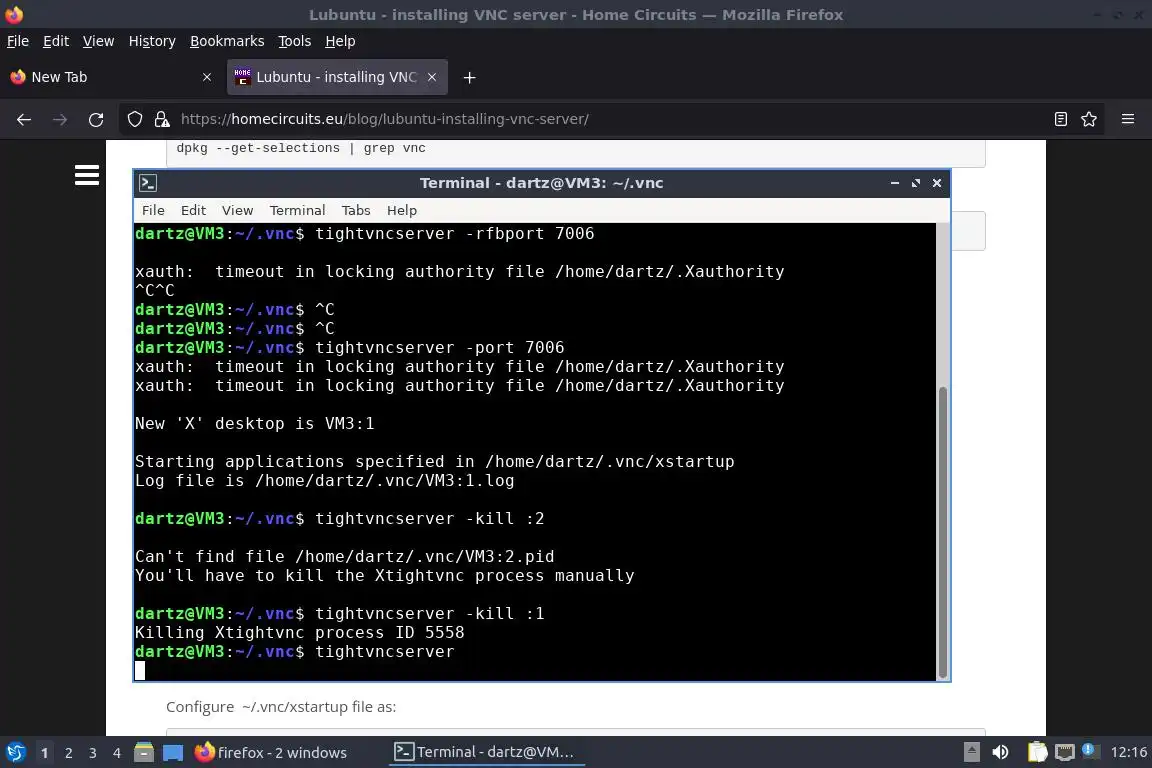This screenshot has width=1152, height=768.
Task: Switch to workspace 2
Action: coord(68,753)
